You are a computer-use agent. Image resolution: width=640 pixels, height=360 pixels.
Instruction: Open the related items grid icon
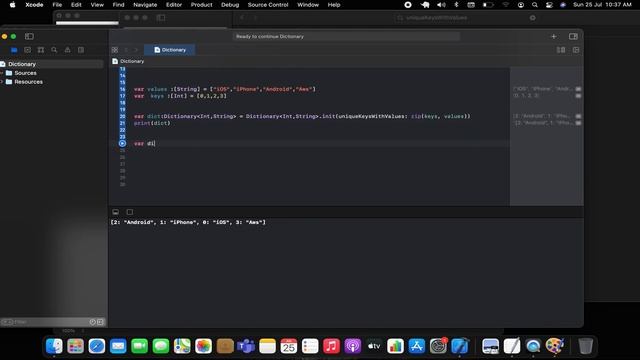click(115, 50)
